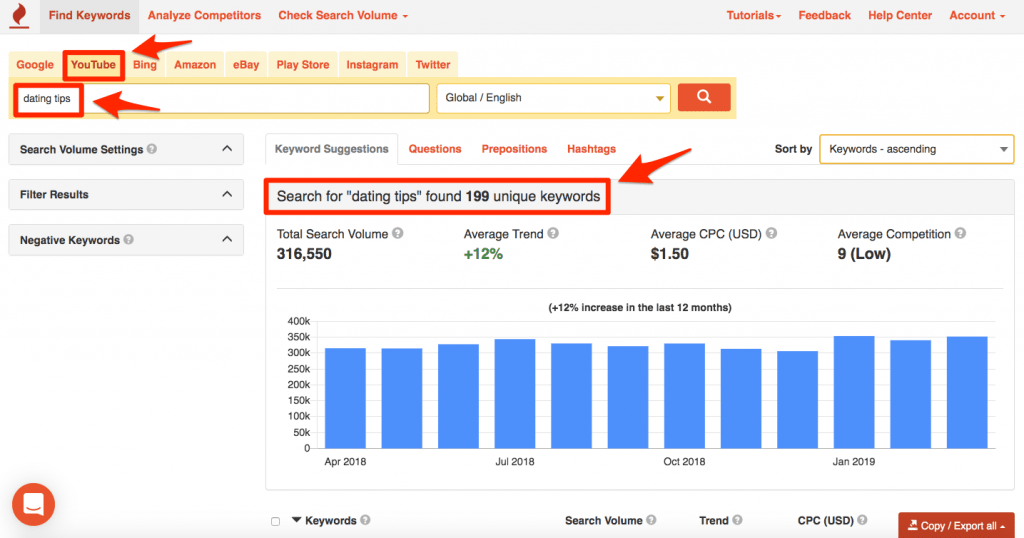
Task: Go to Analyze Competitors
Action: [204, 15]
